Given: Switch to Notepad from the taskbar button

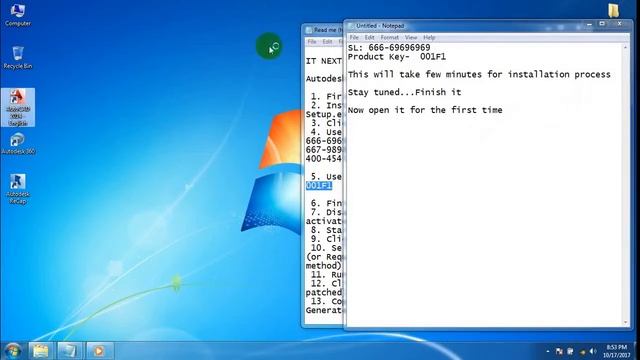Looking at the screenshot, I should [69, 351].
